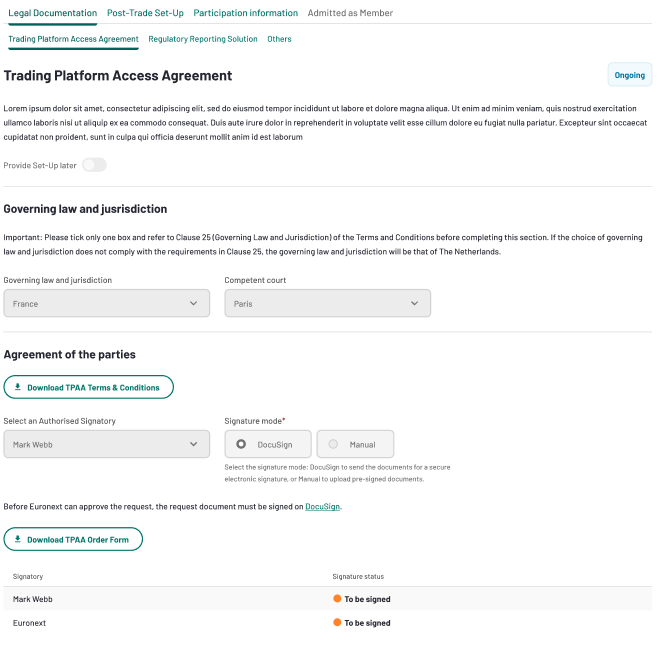Open Authorised Signatory dropdown Mark Webb
Screen dimensions: 661x647
coord(107,444)
